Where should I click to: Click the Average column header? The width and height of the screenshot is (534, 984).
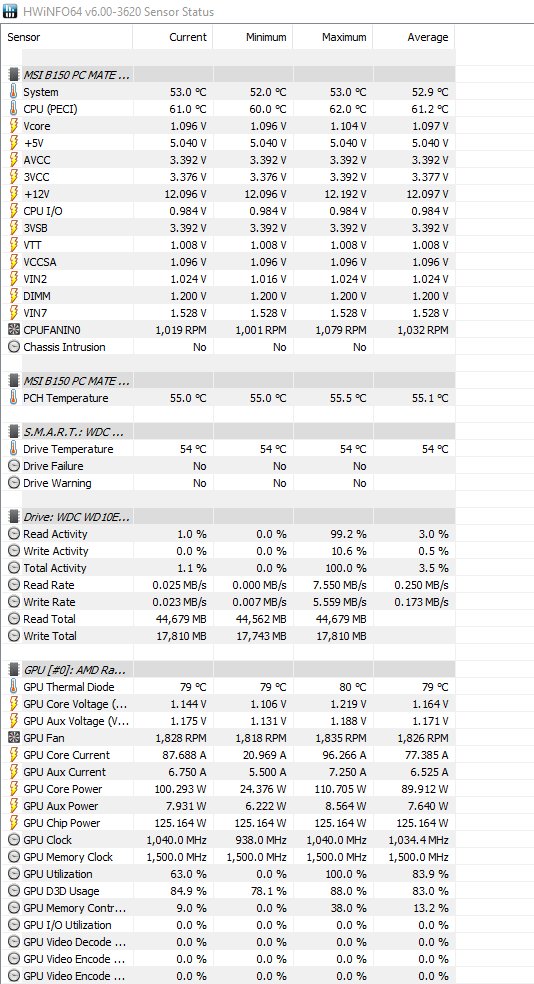pos(414,37)
